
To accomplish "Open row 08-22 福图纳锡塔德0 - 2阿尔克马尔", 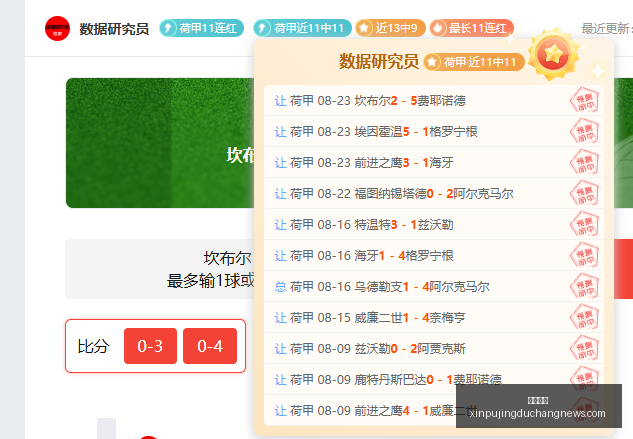I will tap(434, 194).
